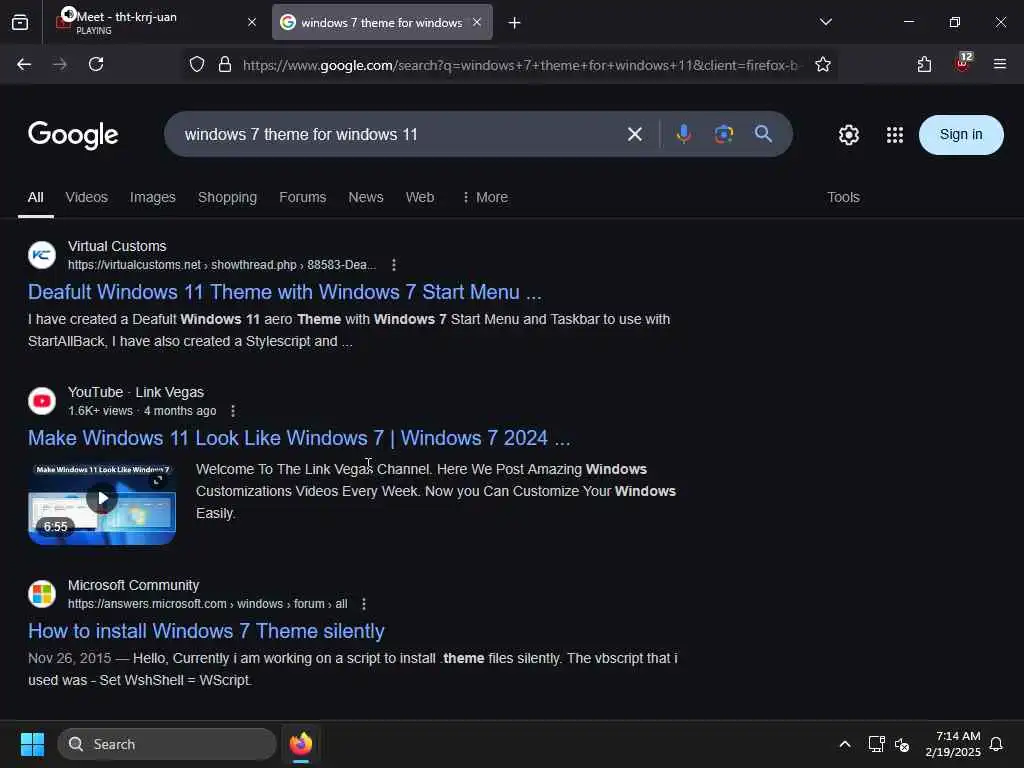
Task: Open the taskbar network status icon
Action: [876, 744]
